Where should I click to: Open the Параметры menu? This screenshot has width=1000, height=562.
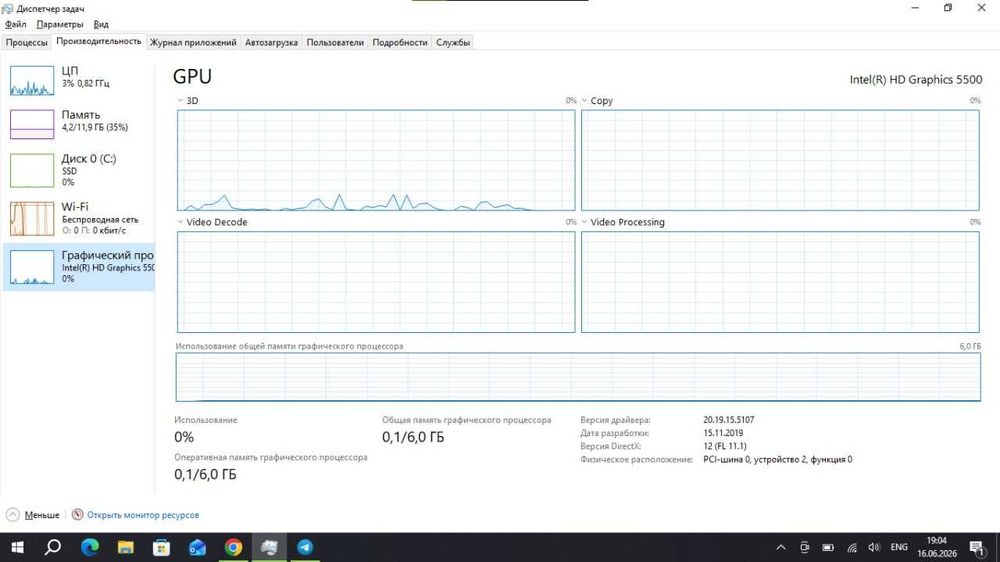[x=59, y=24]
